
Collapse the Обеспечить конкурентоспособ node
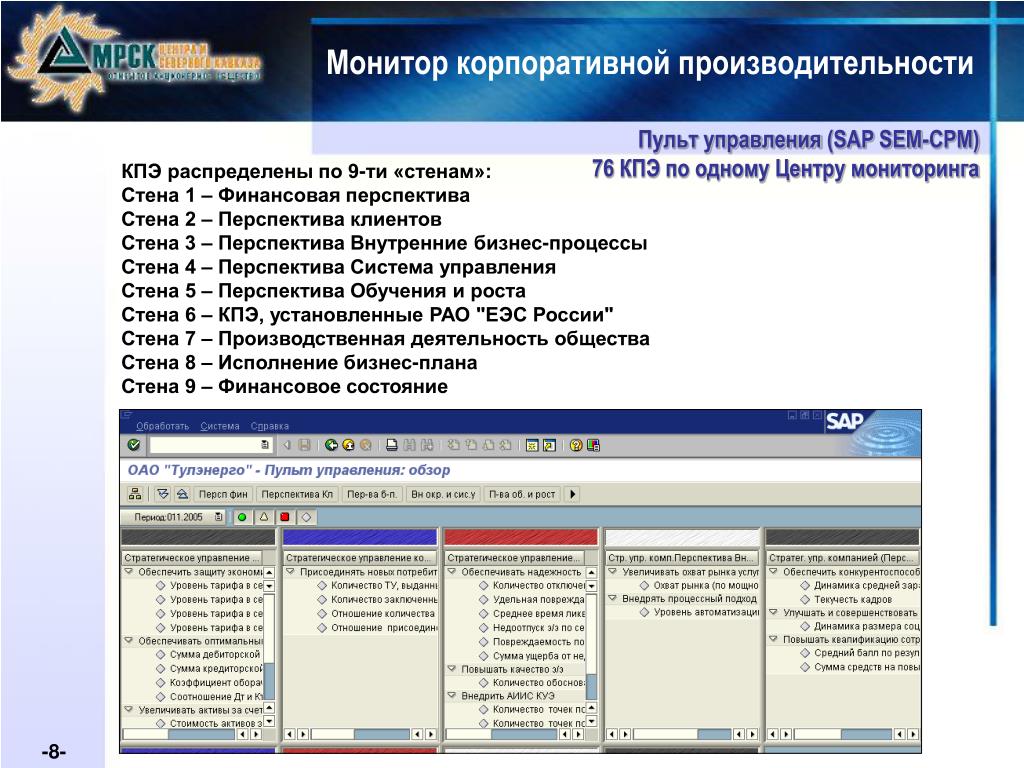pyautogui.click(x=773, y=571)
